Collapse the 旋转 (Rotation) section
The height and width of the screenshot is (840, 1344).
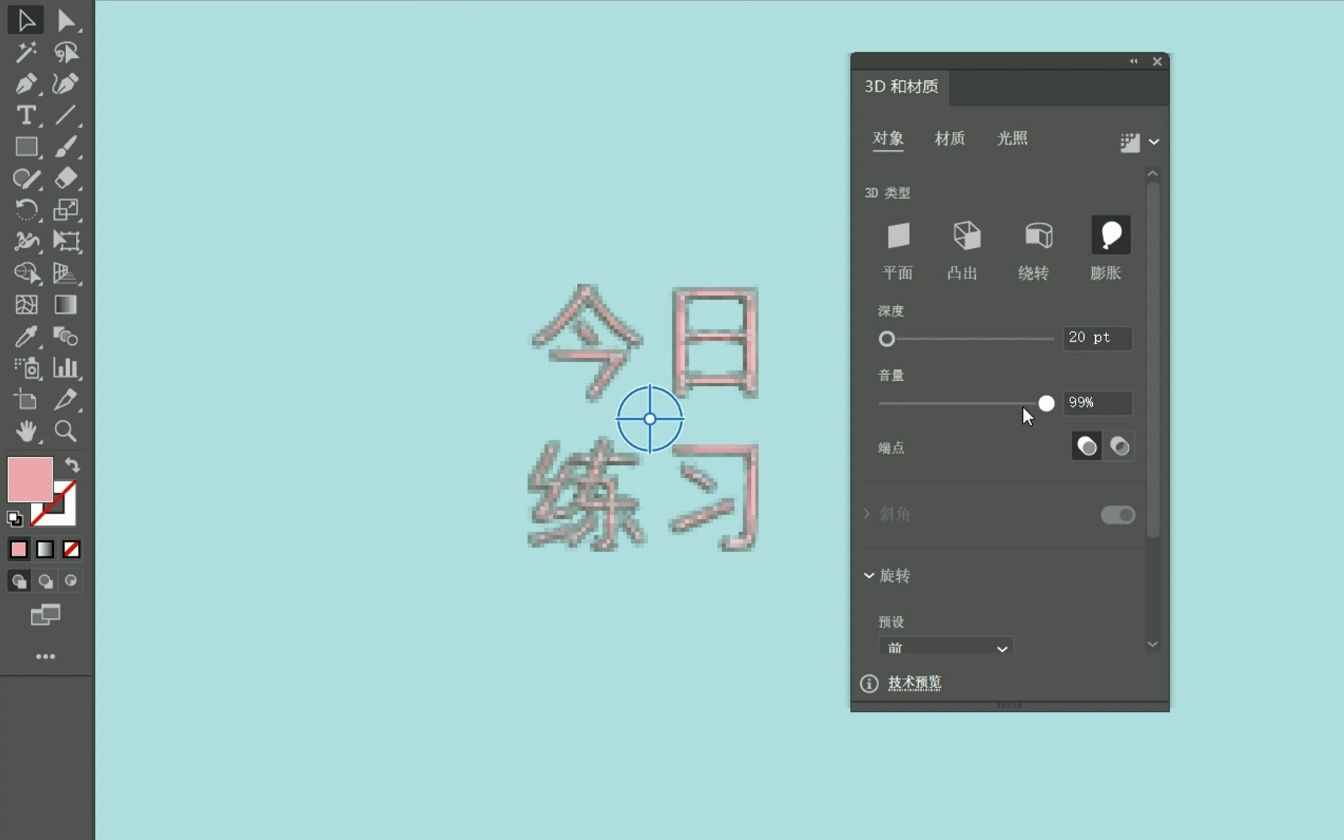(x=868, y=575)
